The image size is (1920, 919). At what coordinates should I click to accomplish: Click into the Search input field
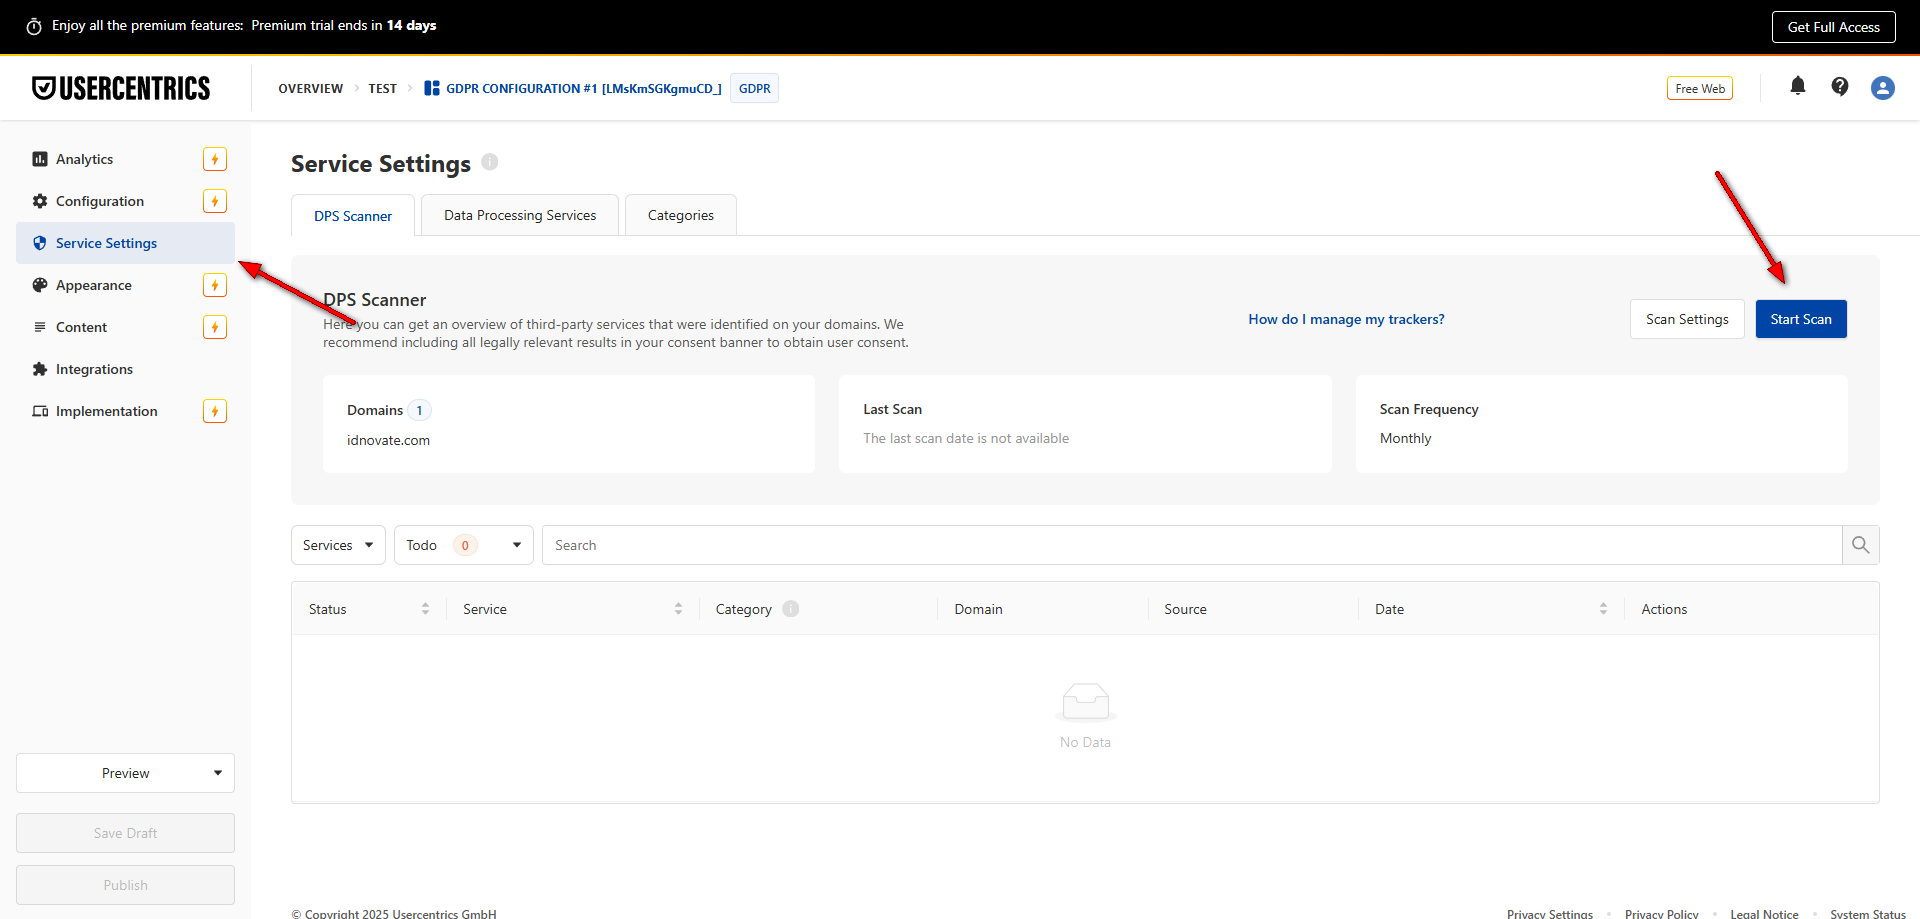tap(1190, 545)
